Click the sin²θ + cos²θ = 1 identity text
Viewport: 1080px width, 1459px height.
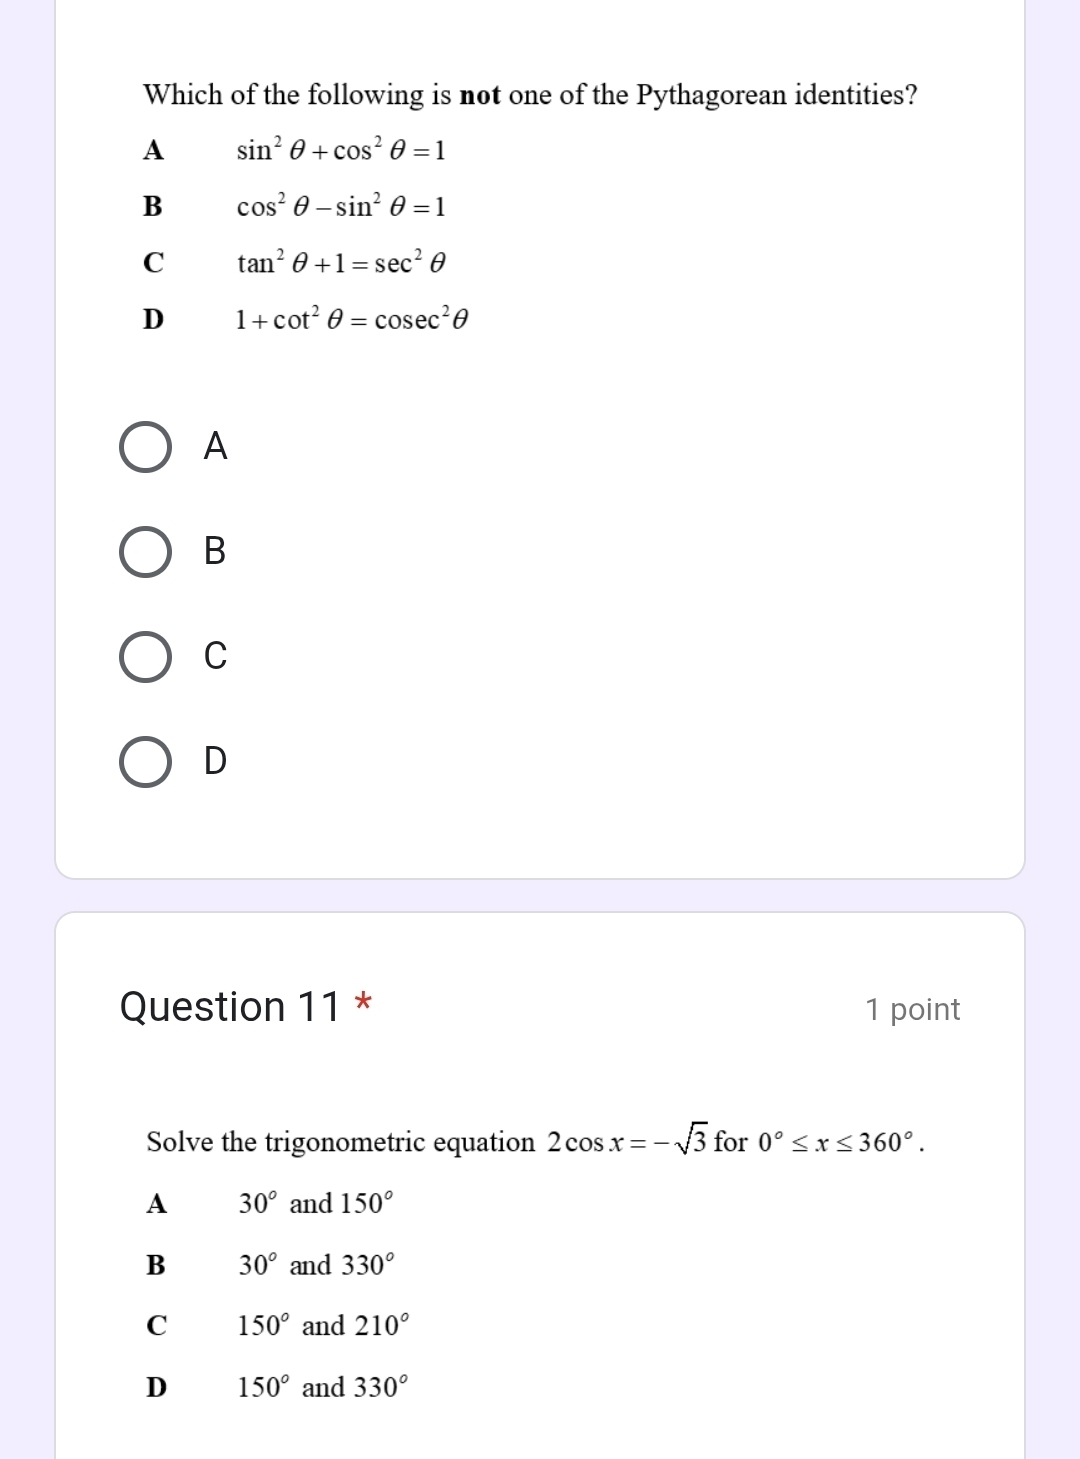click(x=339, y=150)
